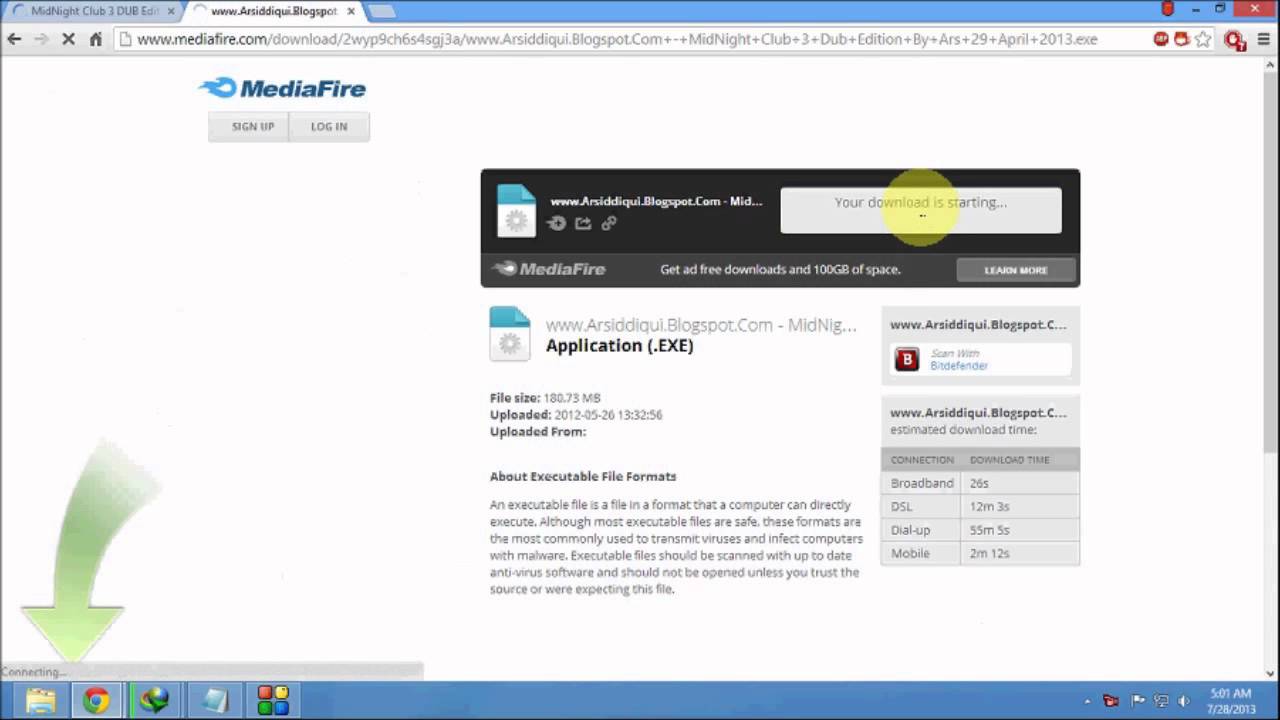
Task: Click the red extension icon beside the ABP icon
Action: tap(1182, 39)
